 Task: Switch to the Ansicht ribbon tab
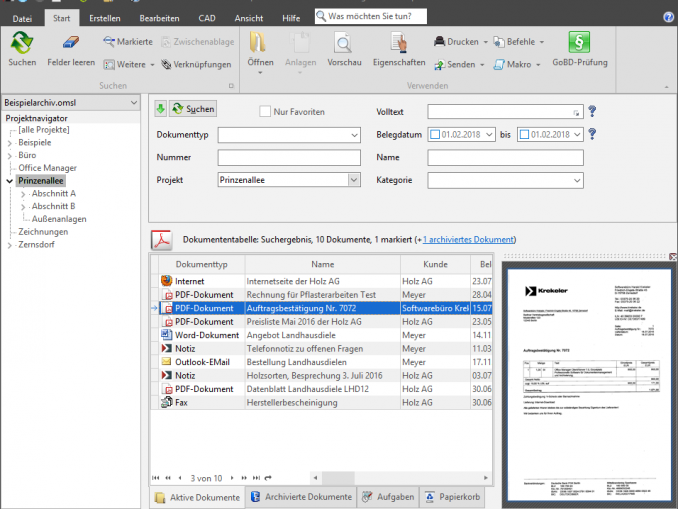(x=249, y=18)
